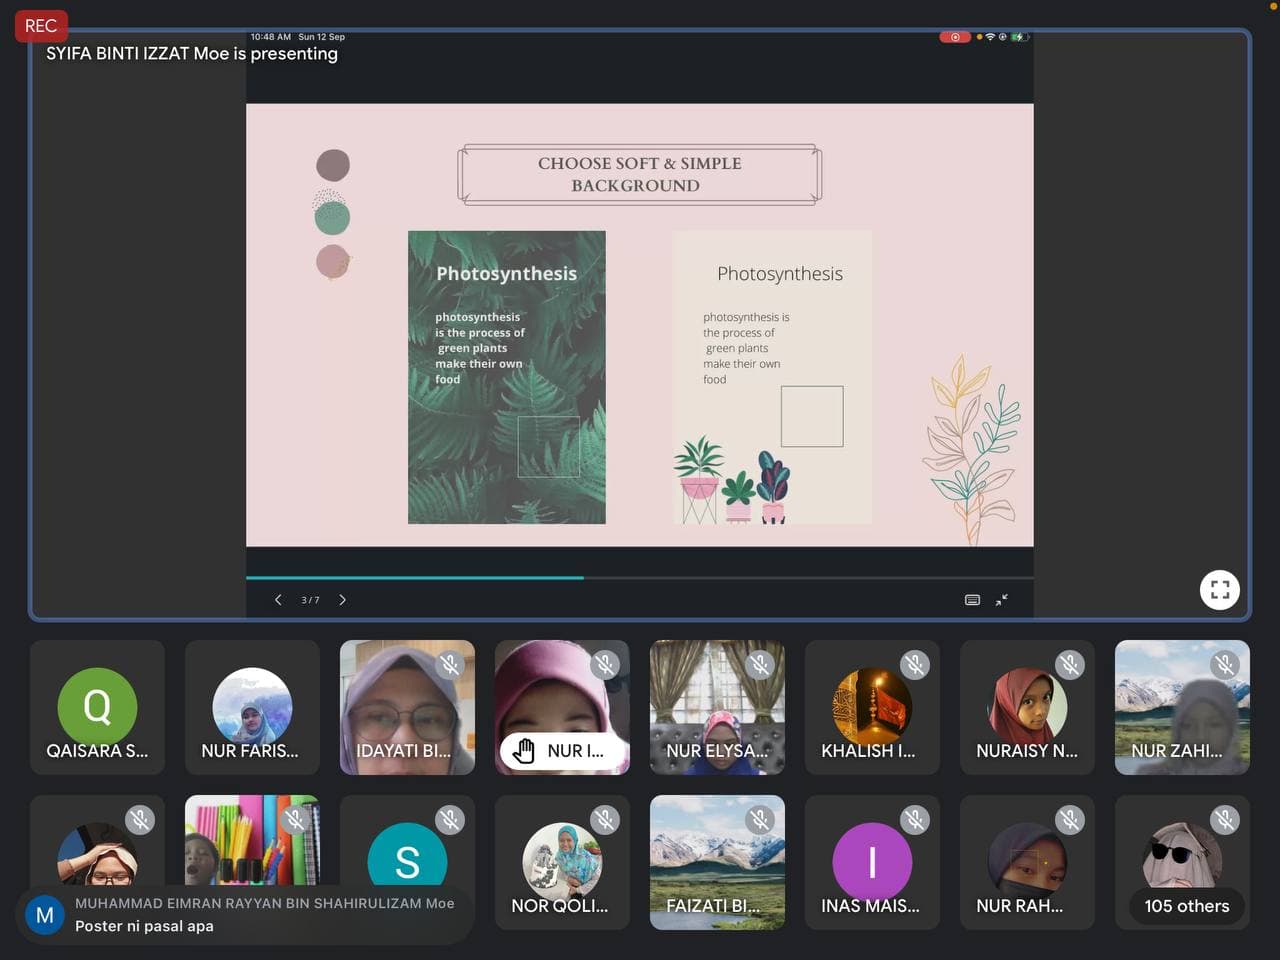Click the NOR QOLI participant tile
This screenshot has height=960, width=1280.
[562, 862]
